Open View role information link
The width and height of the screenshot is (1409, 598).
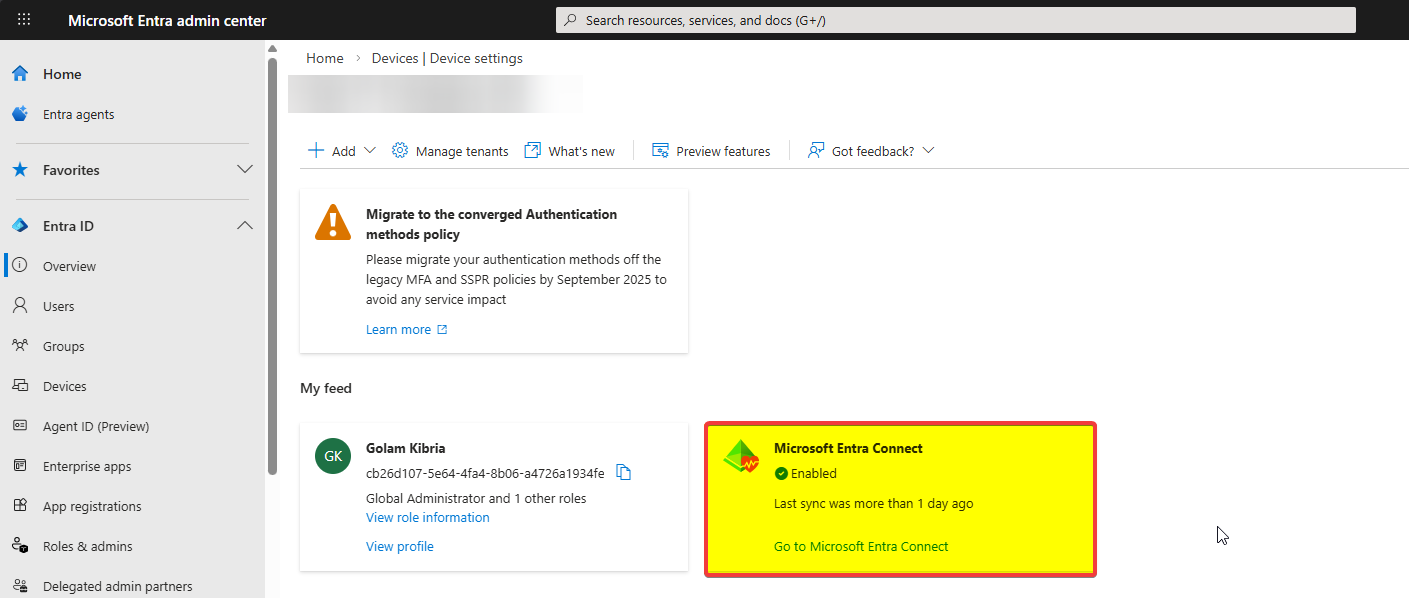428,517
